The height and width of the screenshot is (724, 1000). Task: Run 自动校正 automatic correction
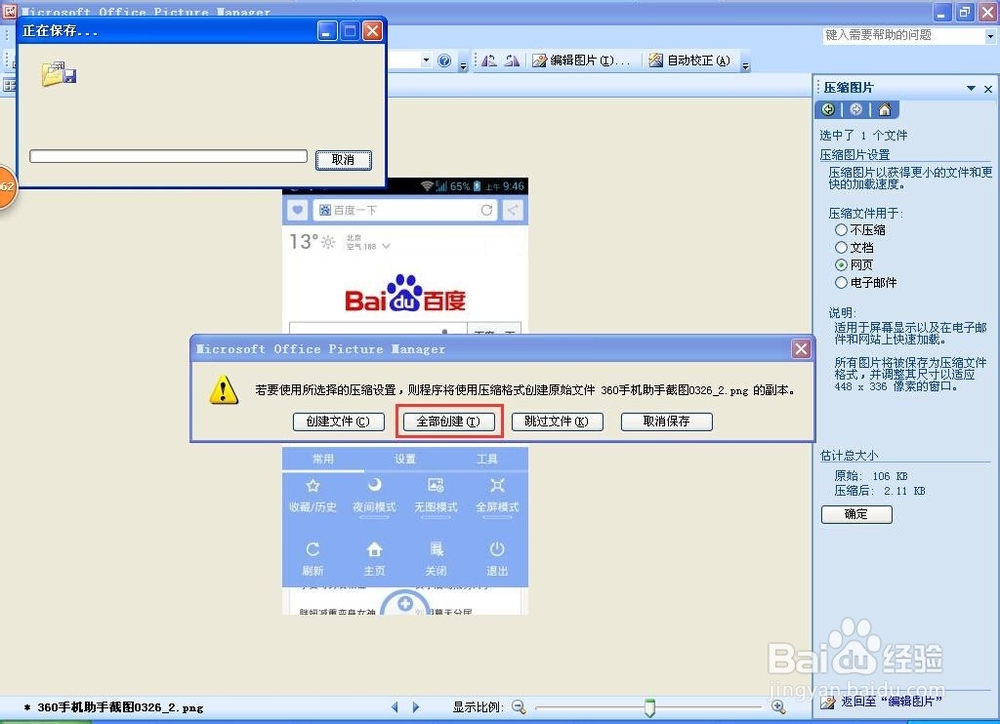[696, 60]
